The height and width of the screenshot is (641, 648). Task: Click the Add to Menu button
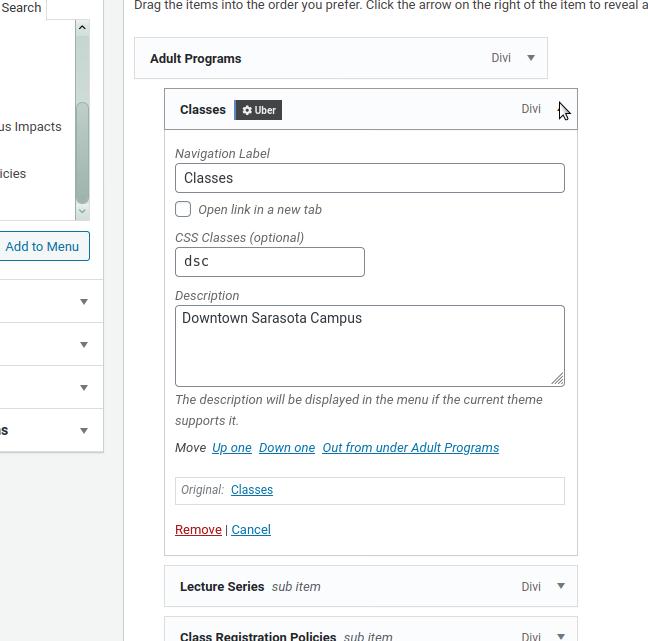coord(42,246)
